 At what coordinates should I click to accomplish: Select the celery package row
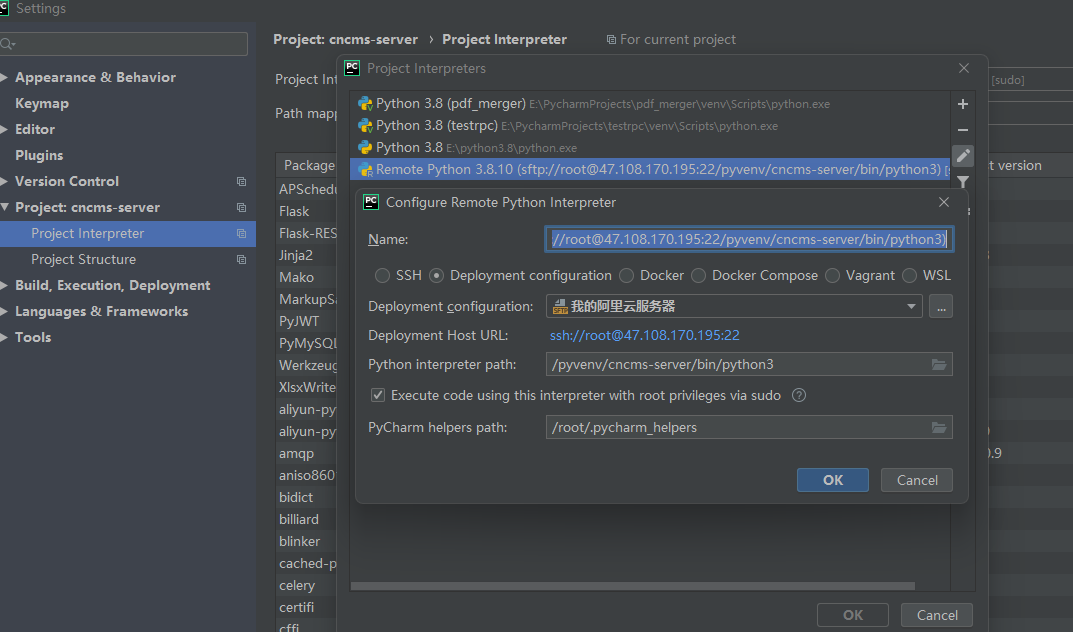pyautogui.click(x=306, y=585)
